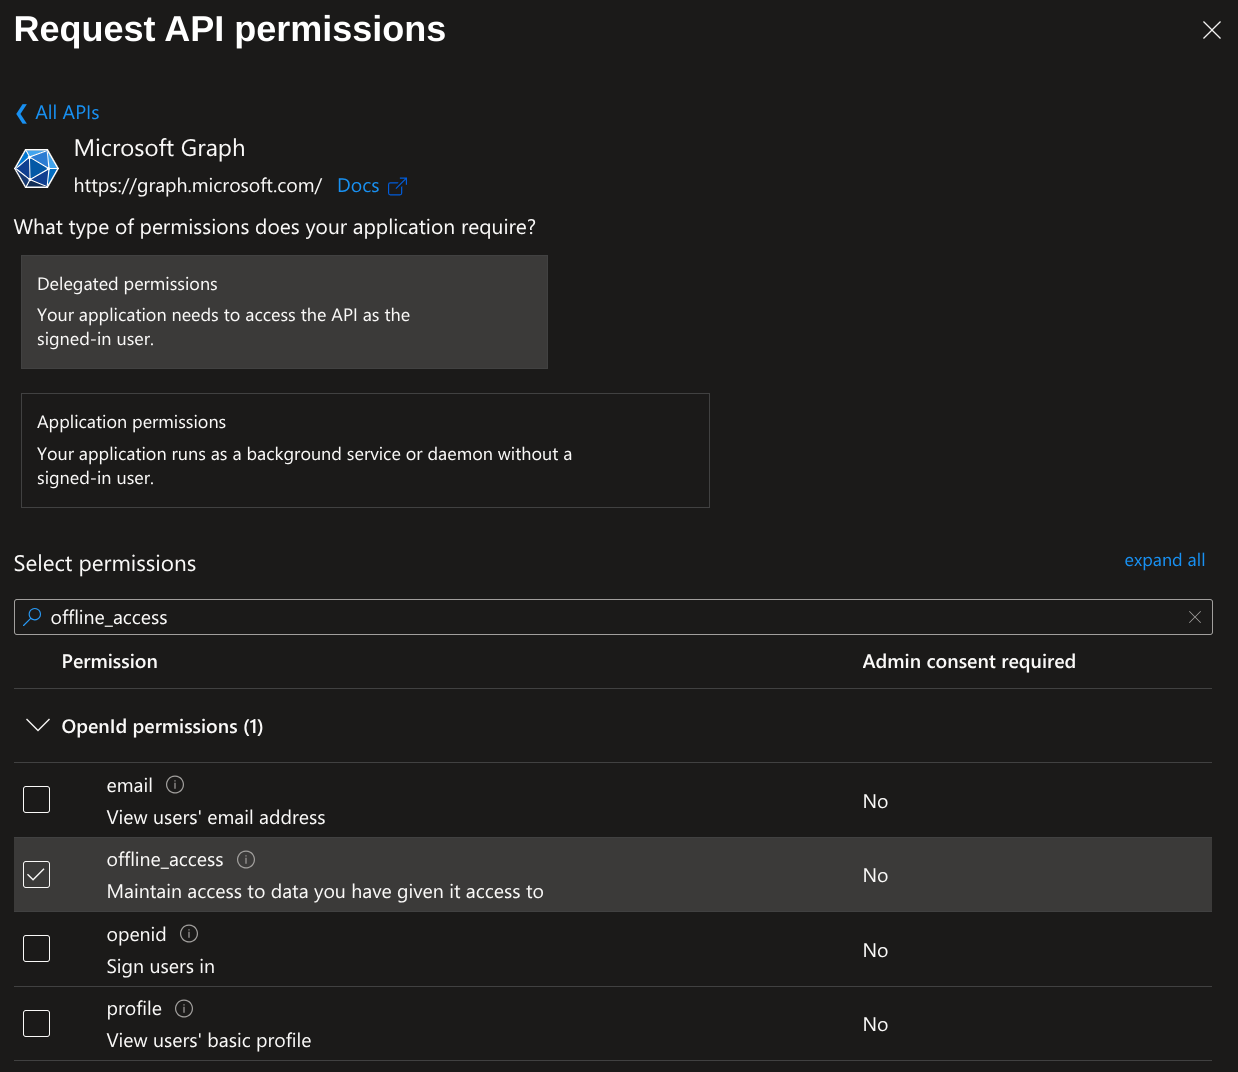Click the external link icon beside Docs
The width and height of the screenshot is (1238, 1072).
(x=397, y=186)
